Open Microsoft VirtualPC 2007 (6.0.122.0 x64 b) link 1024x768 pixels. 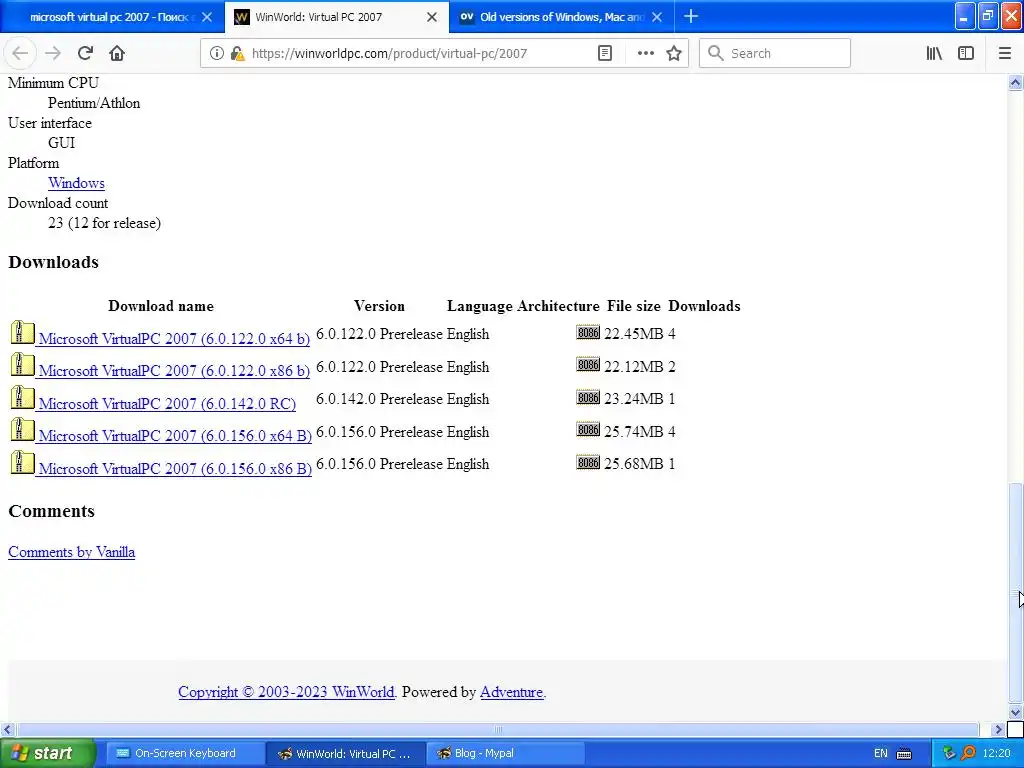tap(174, 338)
